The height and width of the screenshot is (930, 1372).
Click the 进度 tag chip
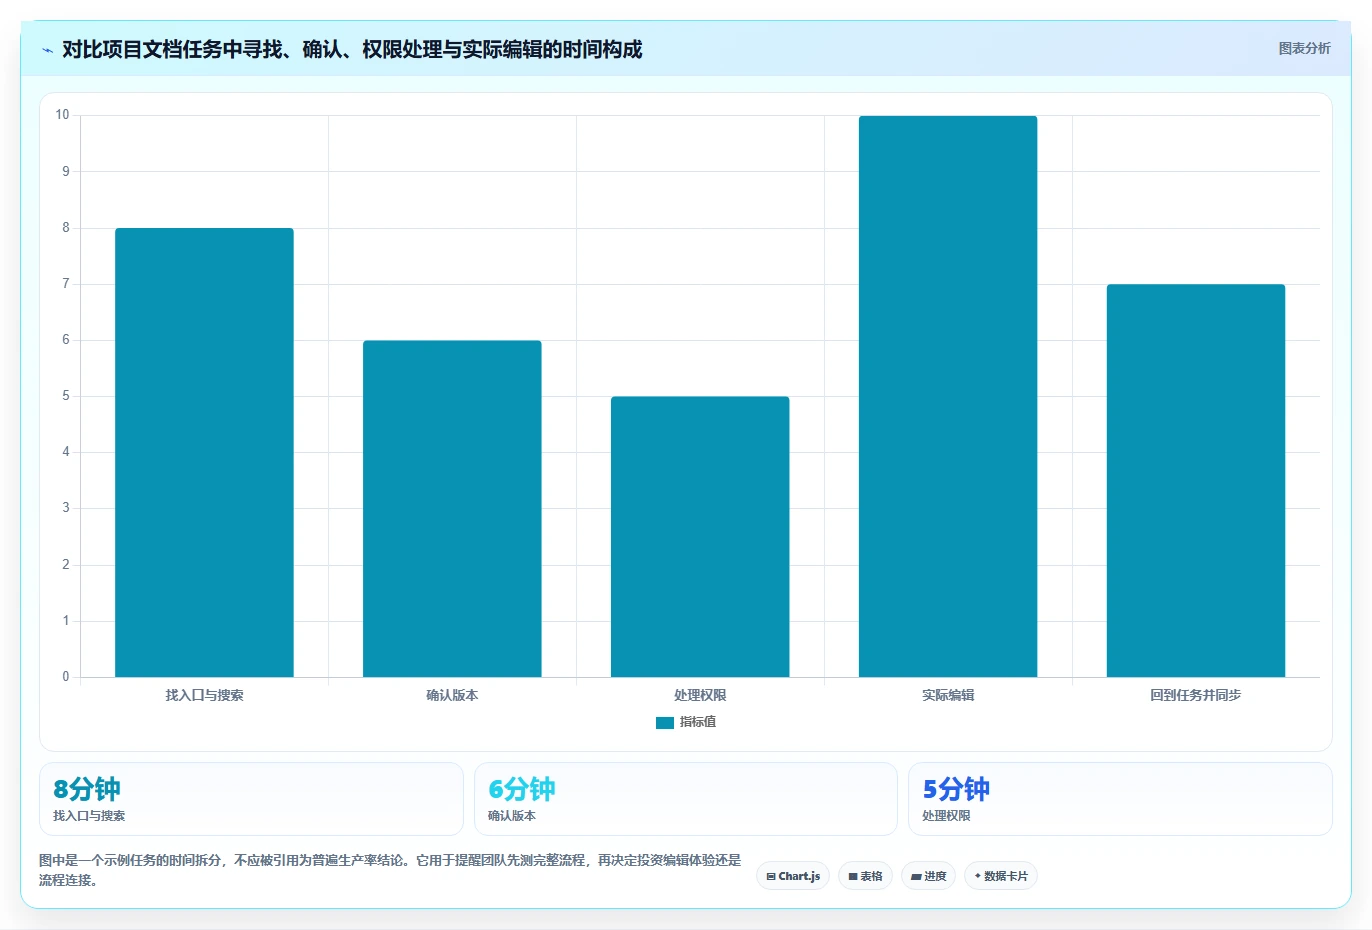(x=928, y=876)
